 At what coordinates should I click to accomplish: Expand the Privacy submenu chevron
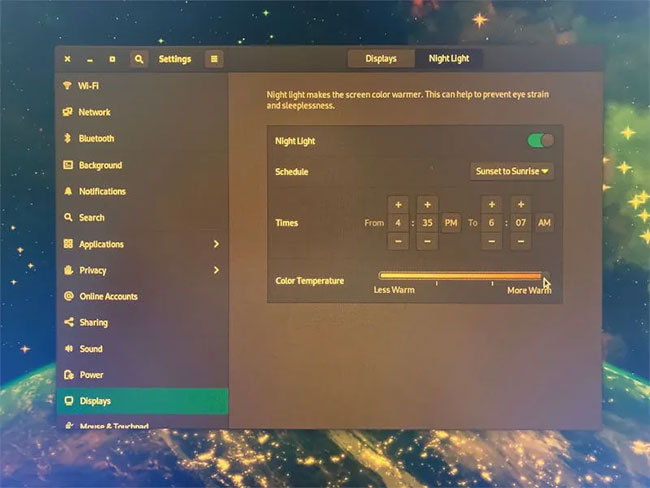click(216, 270)
